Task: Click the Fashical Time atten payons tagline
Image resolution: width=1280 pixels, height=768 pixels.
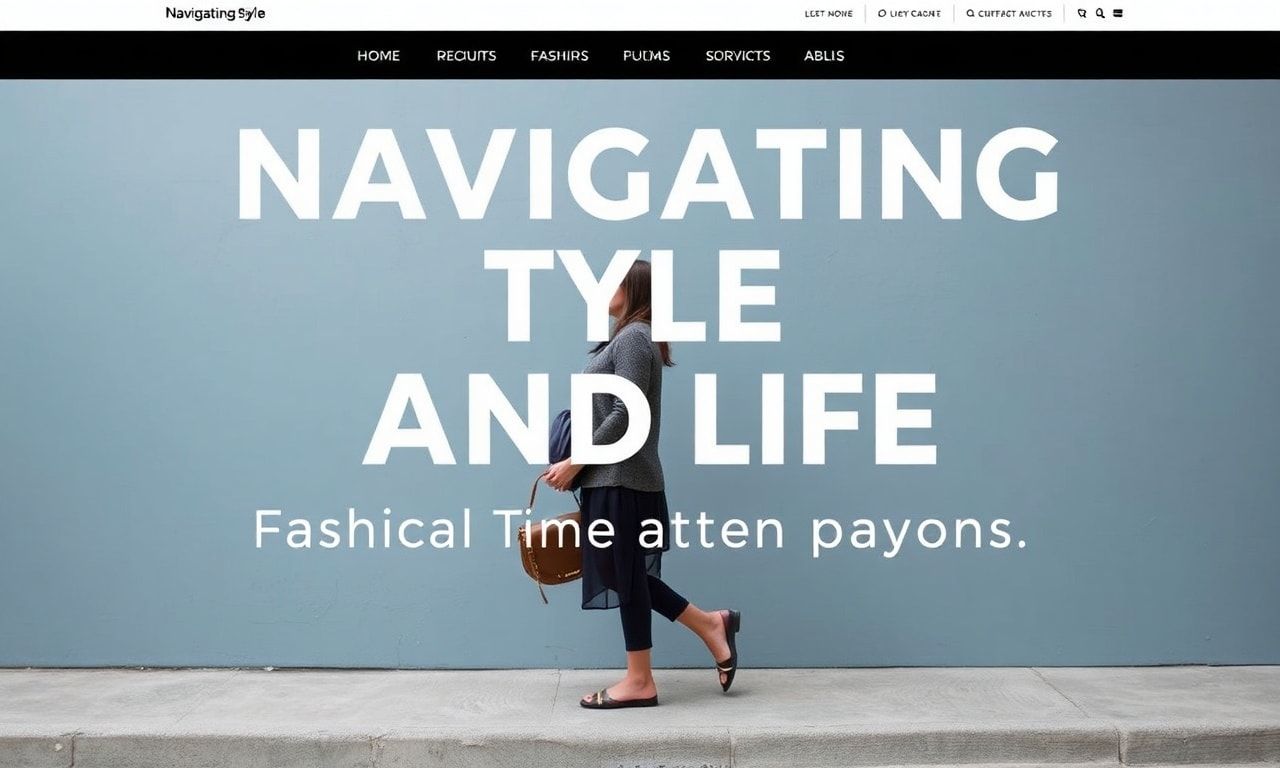Action: point(640,530)
